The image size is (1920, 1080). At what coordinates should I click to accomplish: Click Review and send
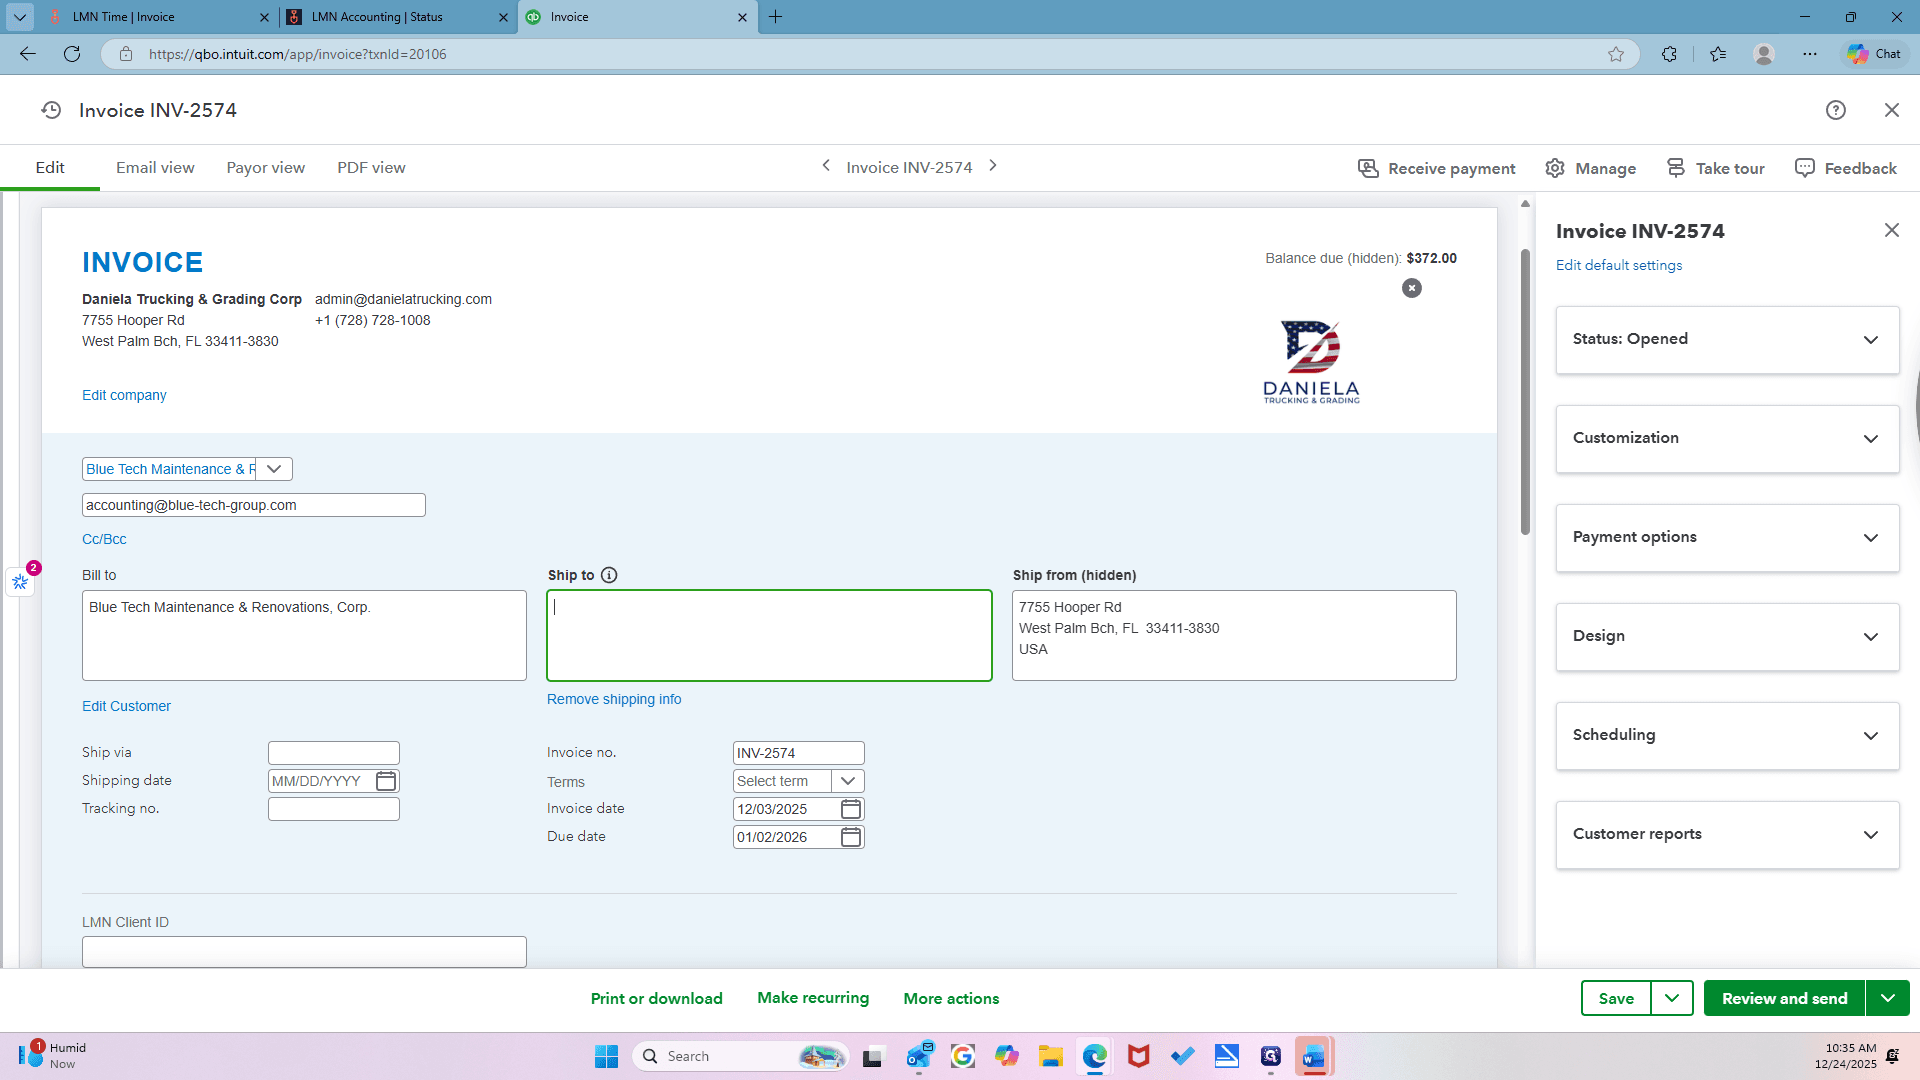coord(1785,998)
